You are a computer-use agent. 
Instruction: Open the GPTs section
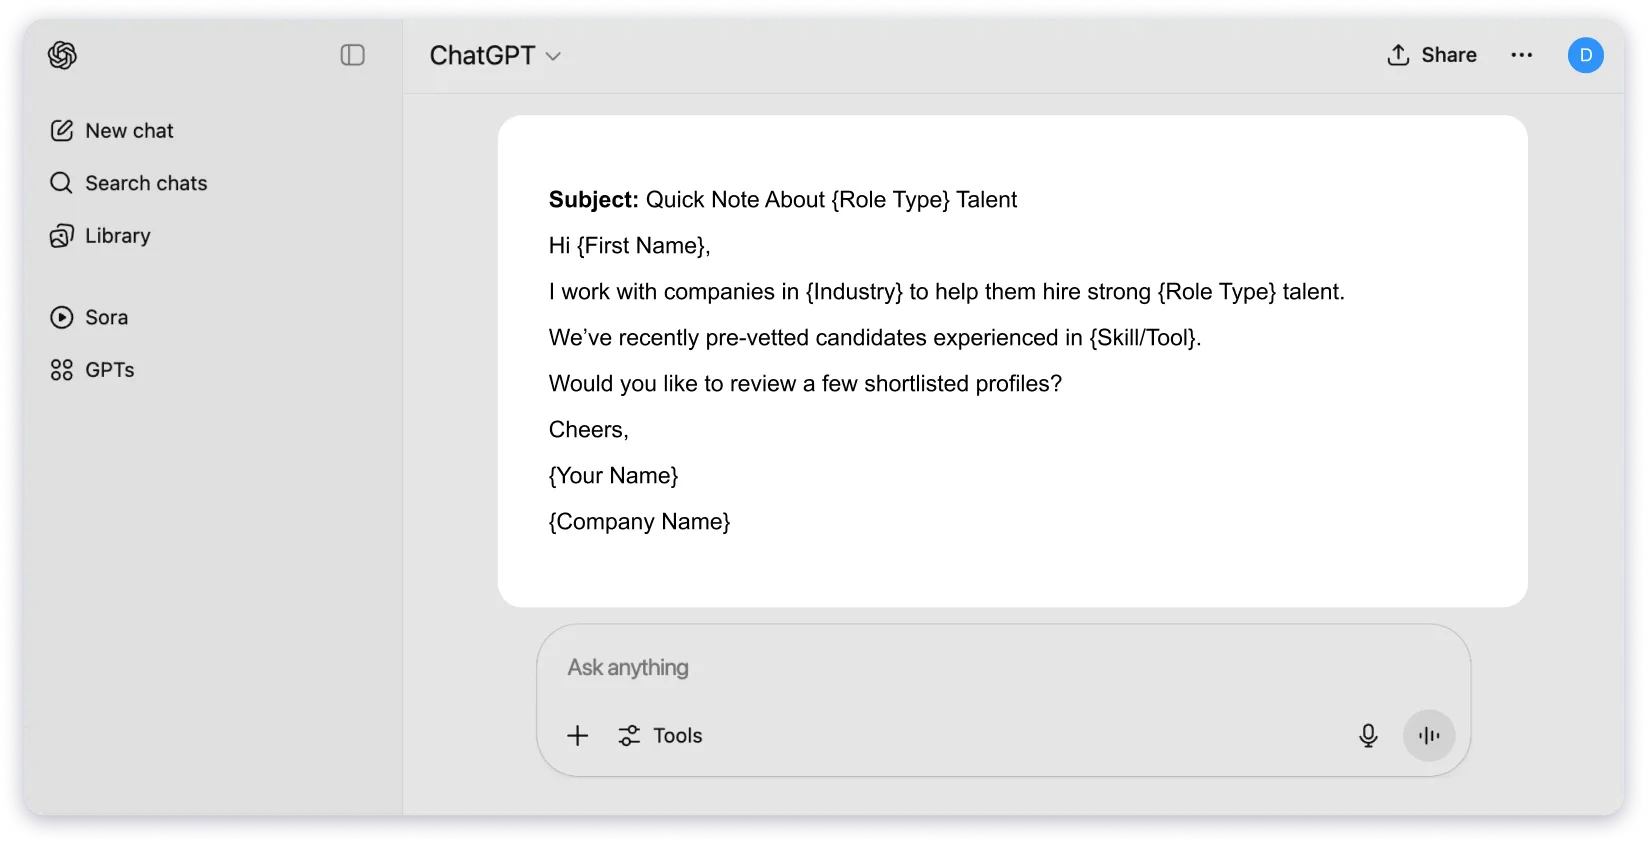point(61,369)
